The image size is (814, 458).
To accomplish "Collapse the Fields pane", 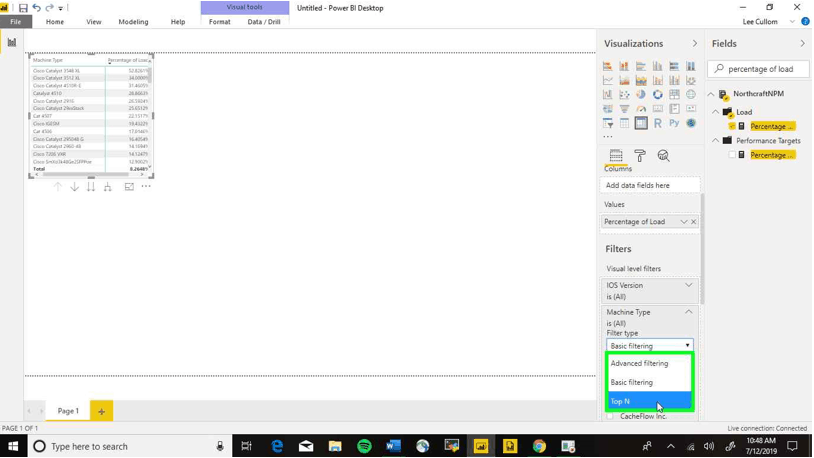I will [803, 44].
